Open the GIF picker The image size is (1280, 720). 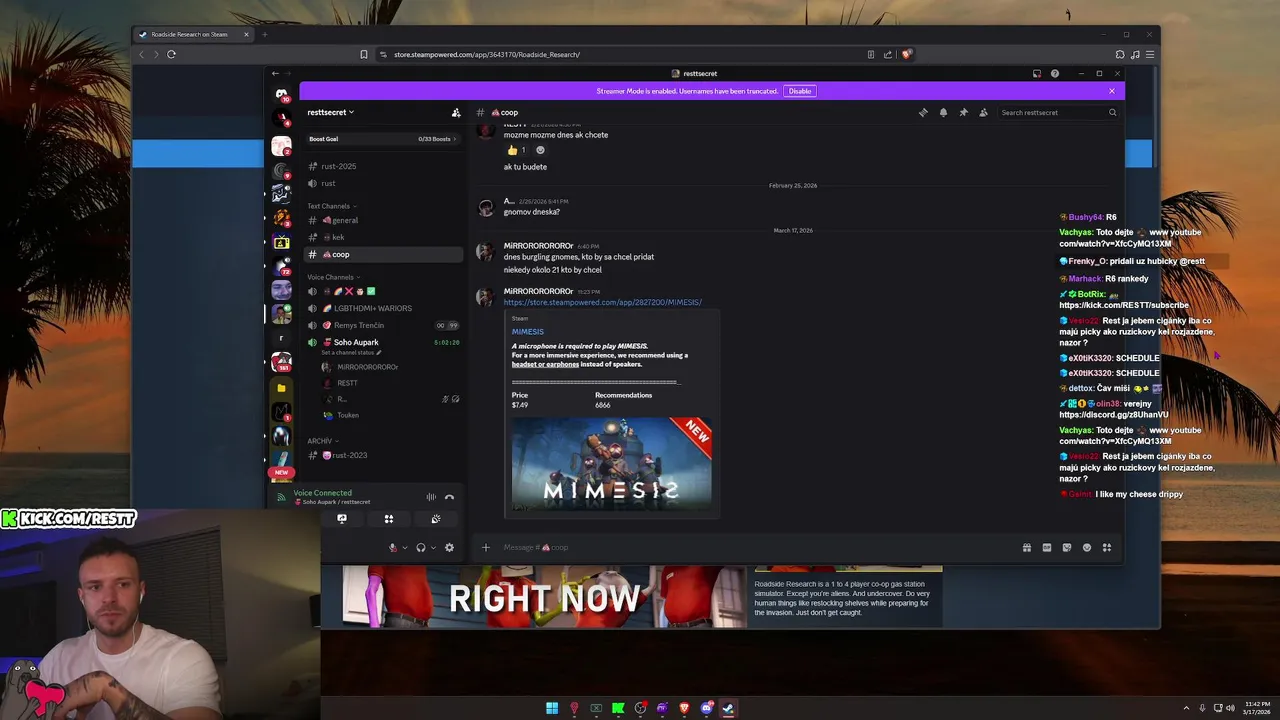1047,547
